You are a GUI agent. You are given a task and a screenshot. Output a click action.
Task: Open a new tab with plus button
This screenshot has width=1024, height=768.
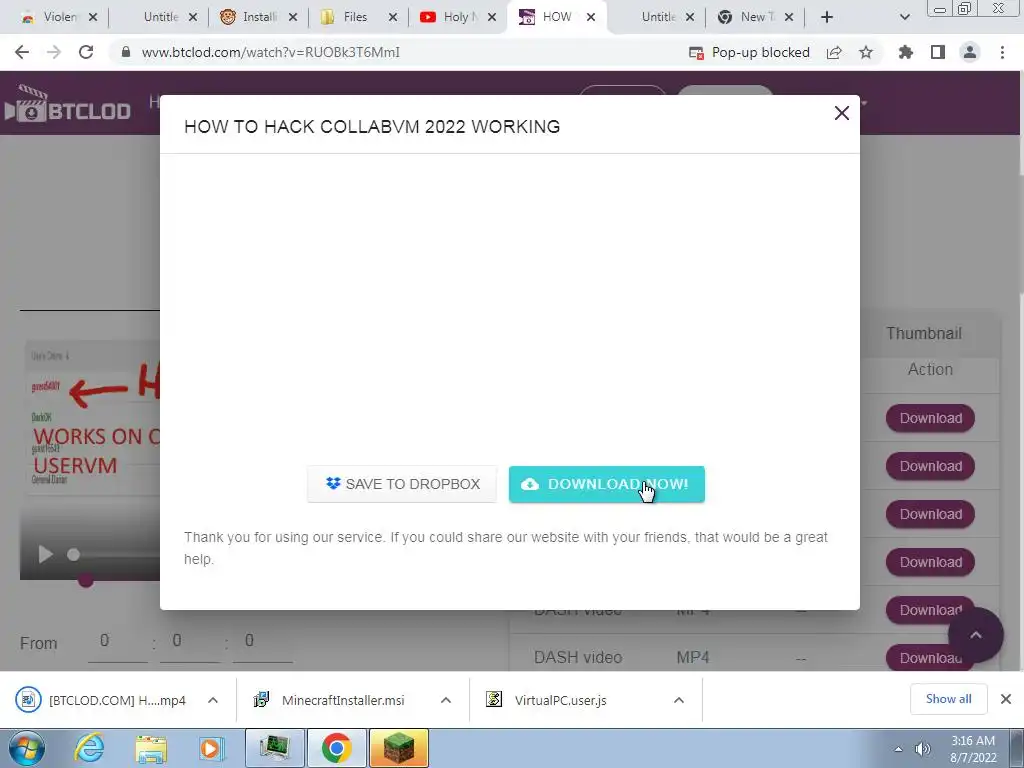[x=827, y=18]
